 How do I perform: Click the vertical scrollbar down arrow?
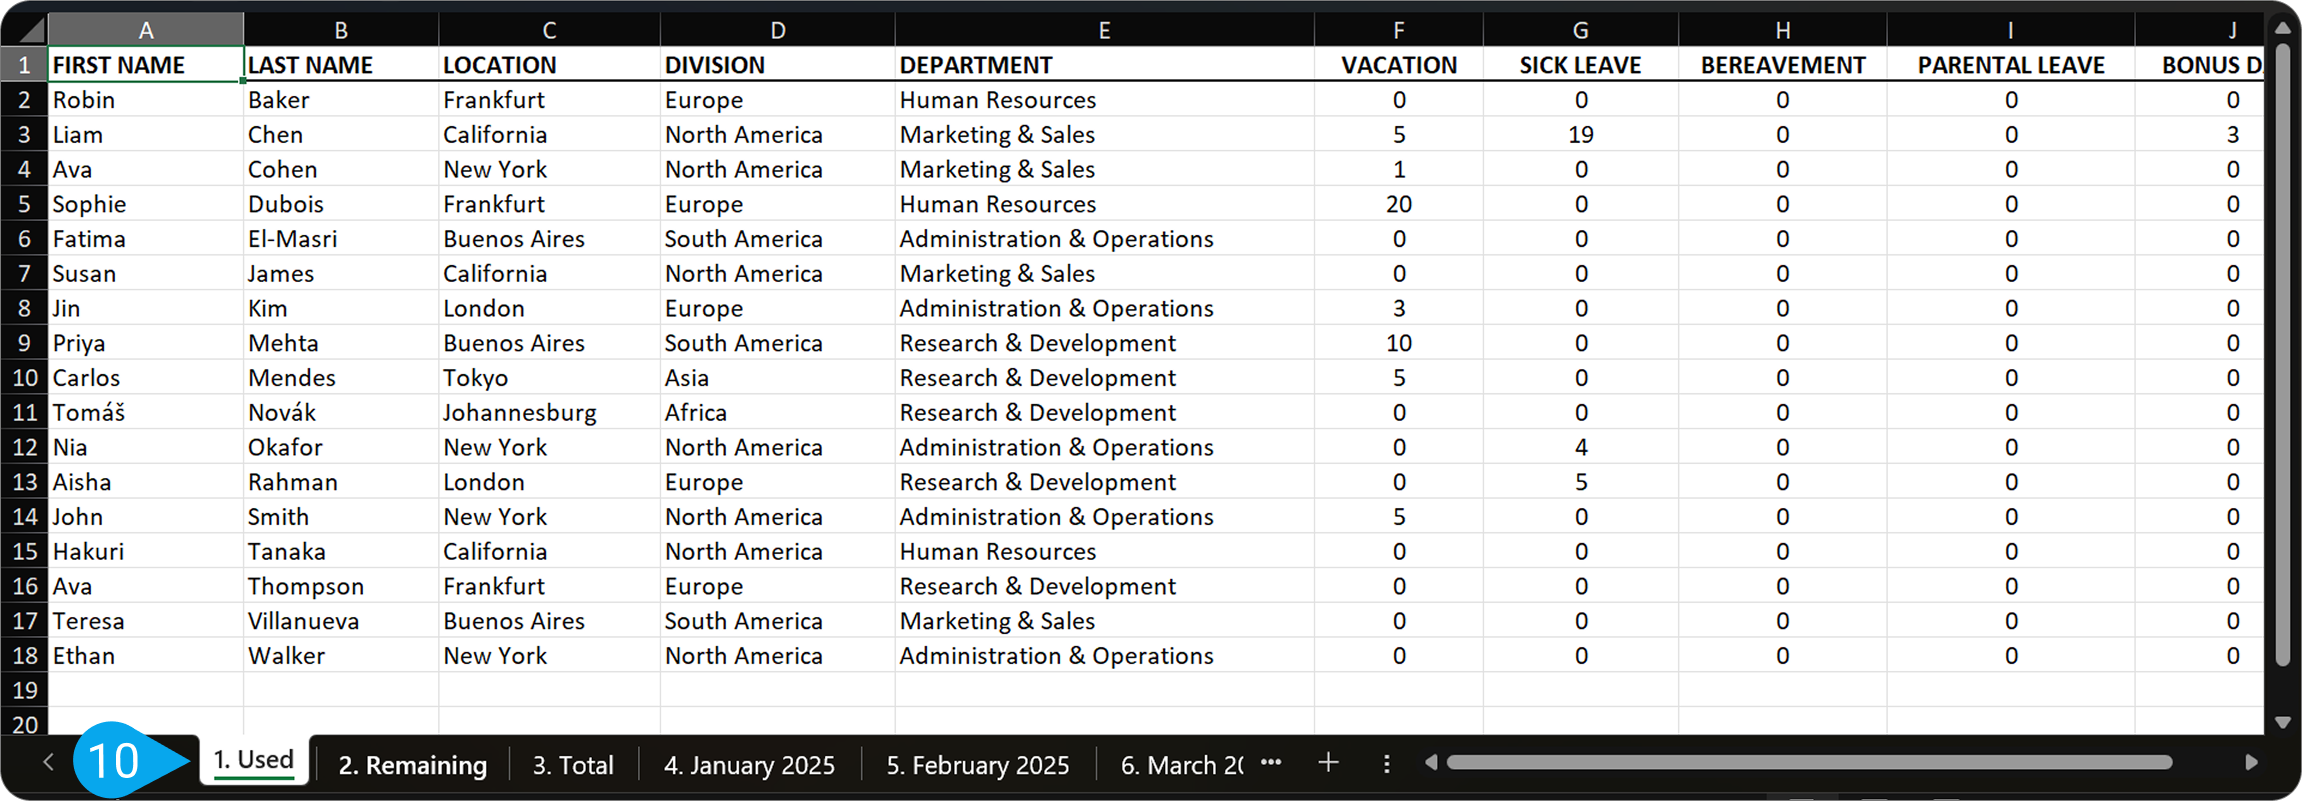point(2282,722)
